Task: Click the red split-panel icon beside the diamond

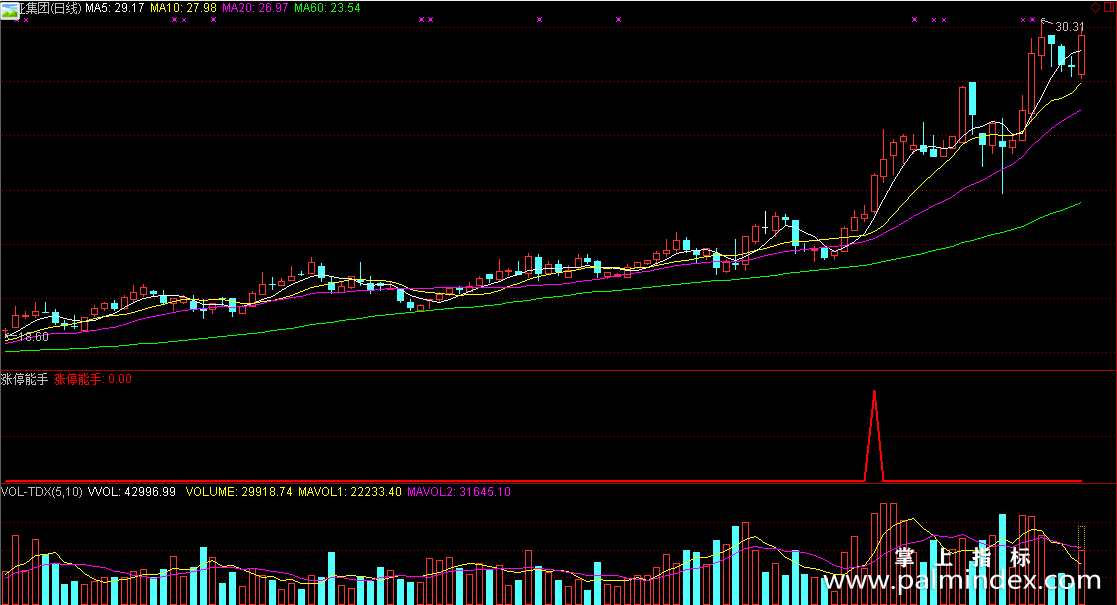Action: [x=1108, y=7]
